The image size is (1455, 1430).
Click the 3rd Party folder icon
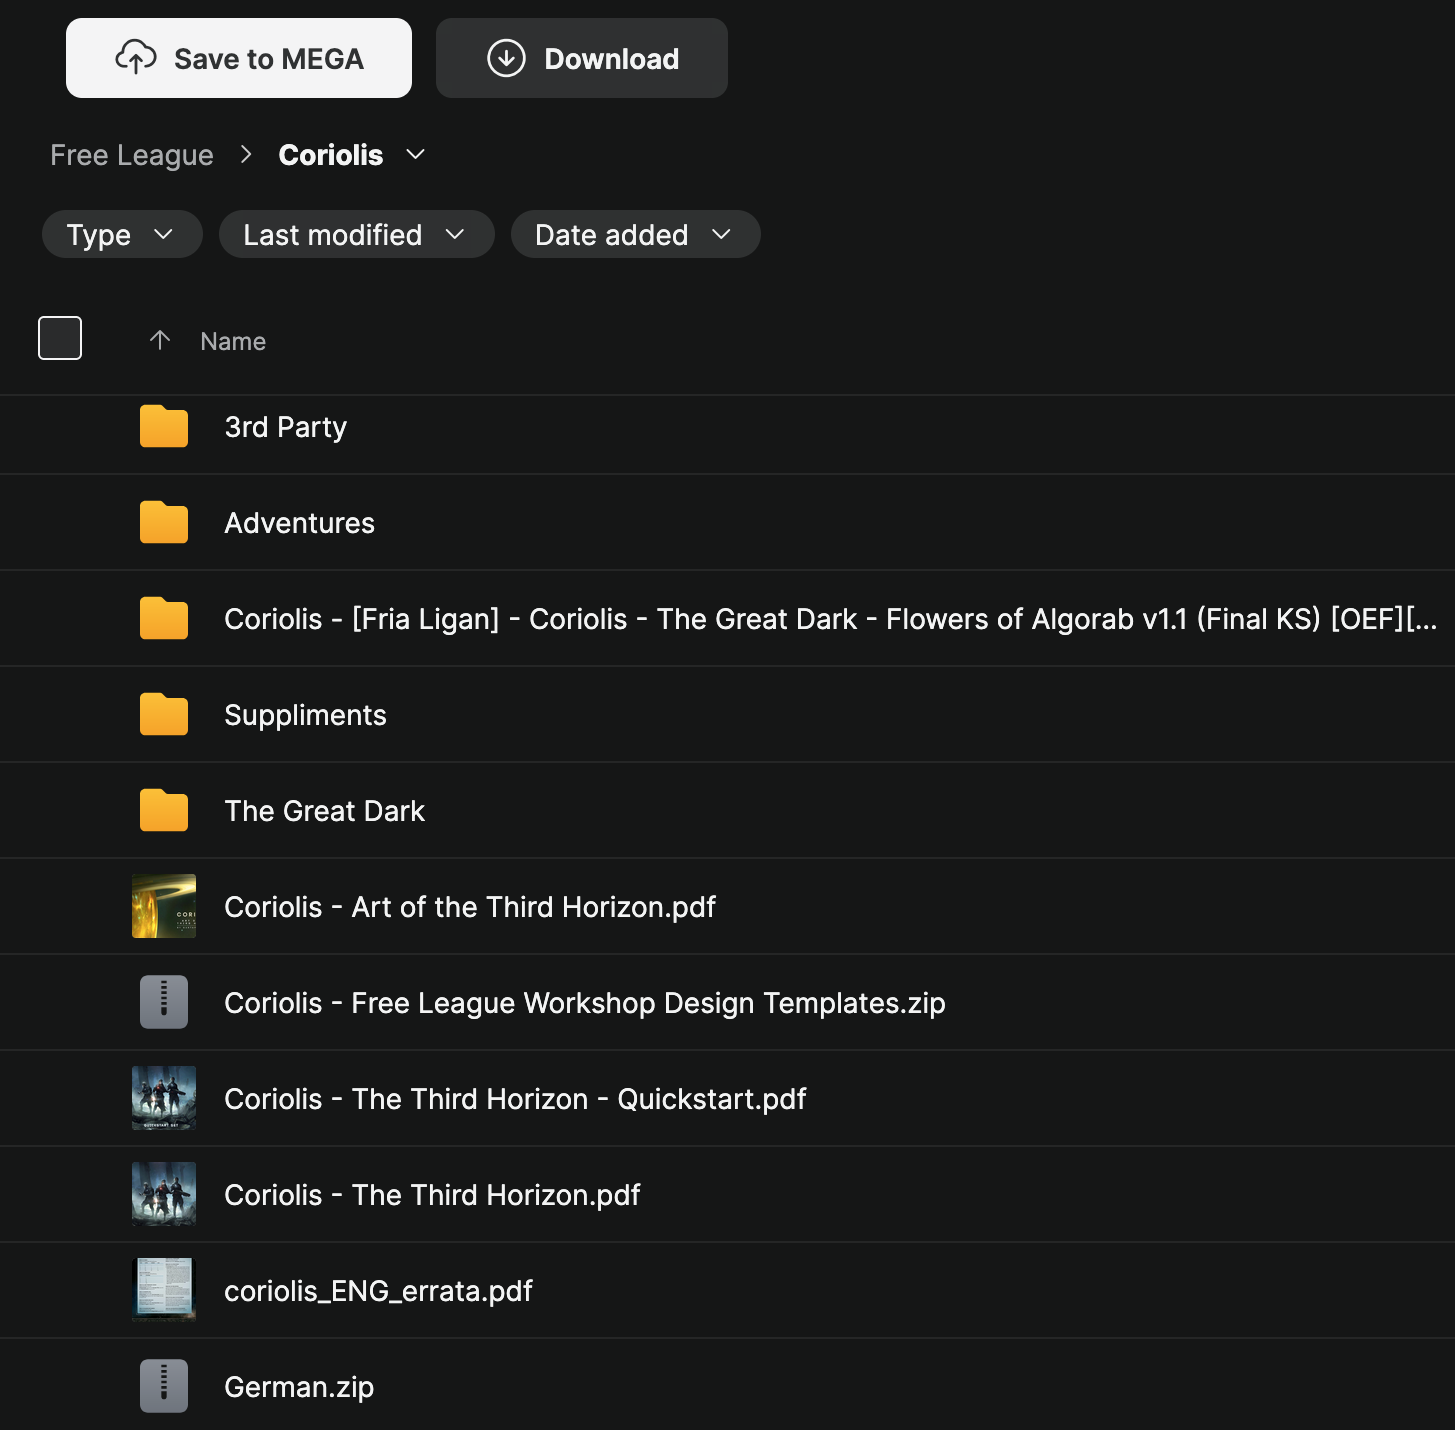tap(164, 427)
